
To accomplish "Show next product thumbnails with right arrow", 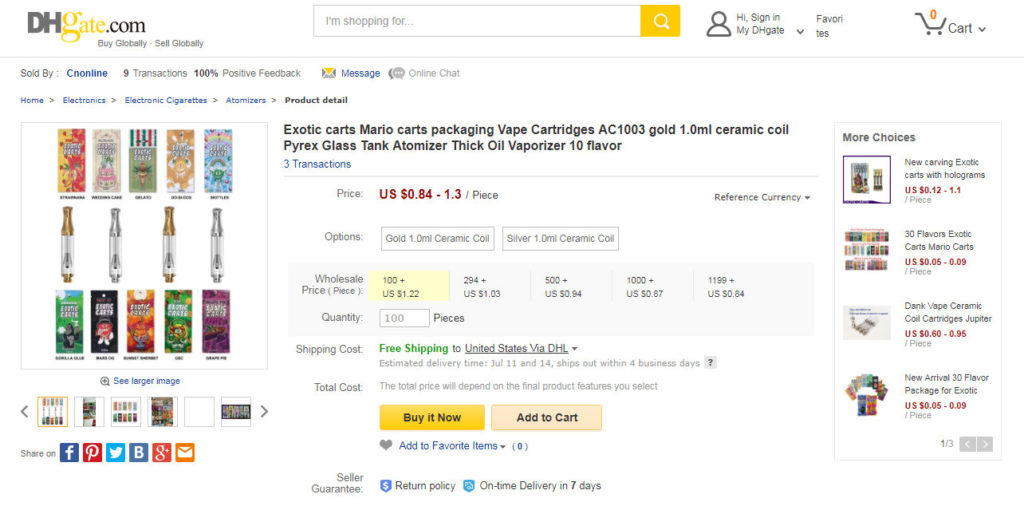I will click(x=264, y=412).
